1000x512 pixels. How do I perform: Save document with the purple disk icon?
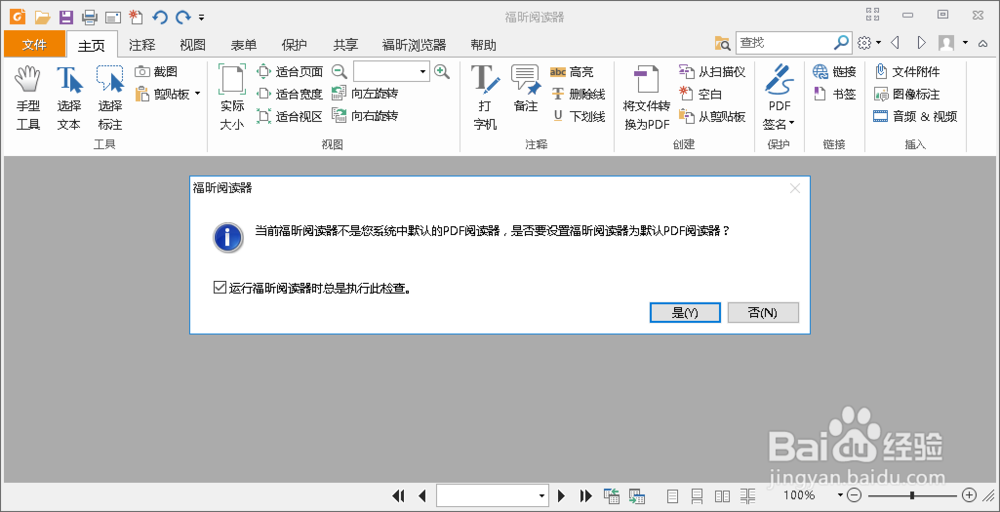tap(66, 17)
